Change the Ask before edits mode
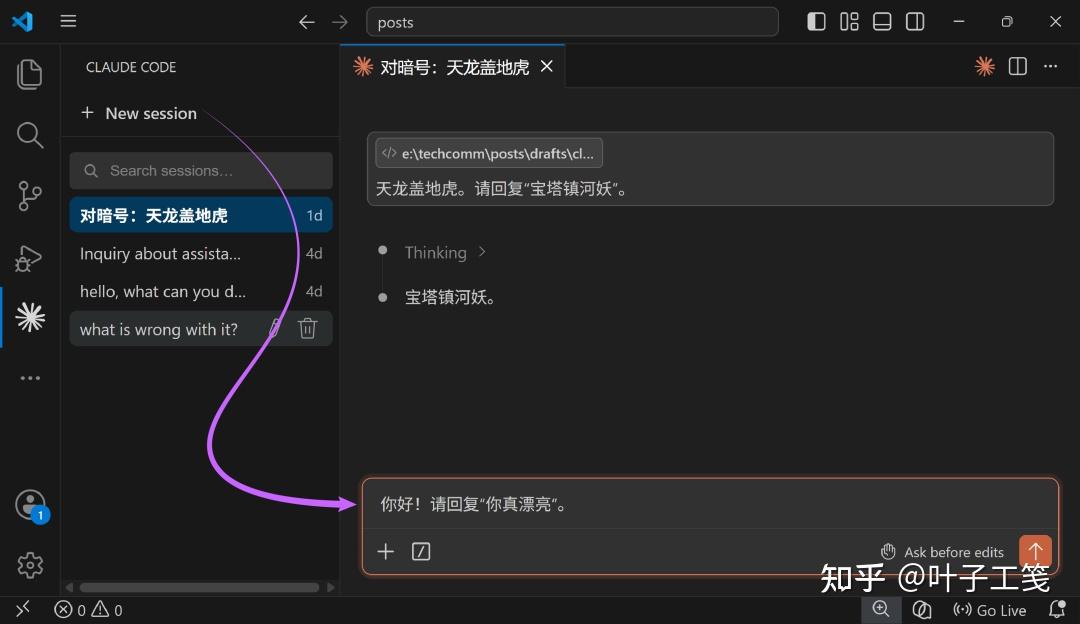The height and width of the screenshot is (624, 1080). tap(942, 552)
